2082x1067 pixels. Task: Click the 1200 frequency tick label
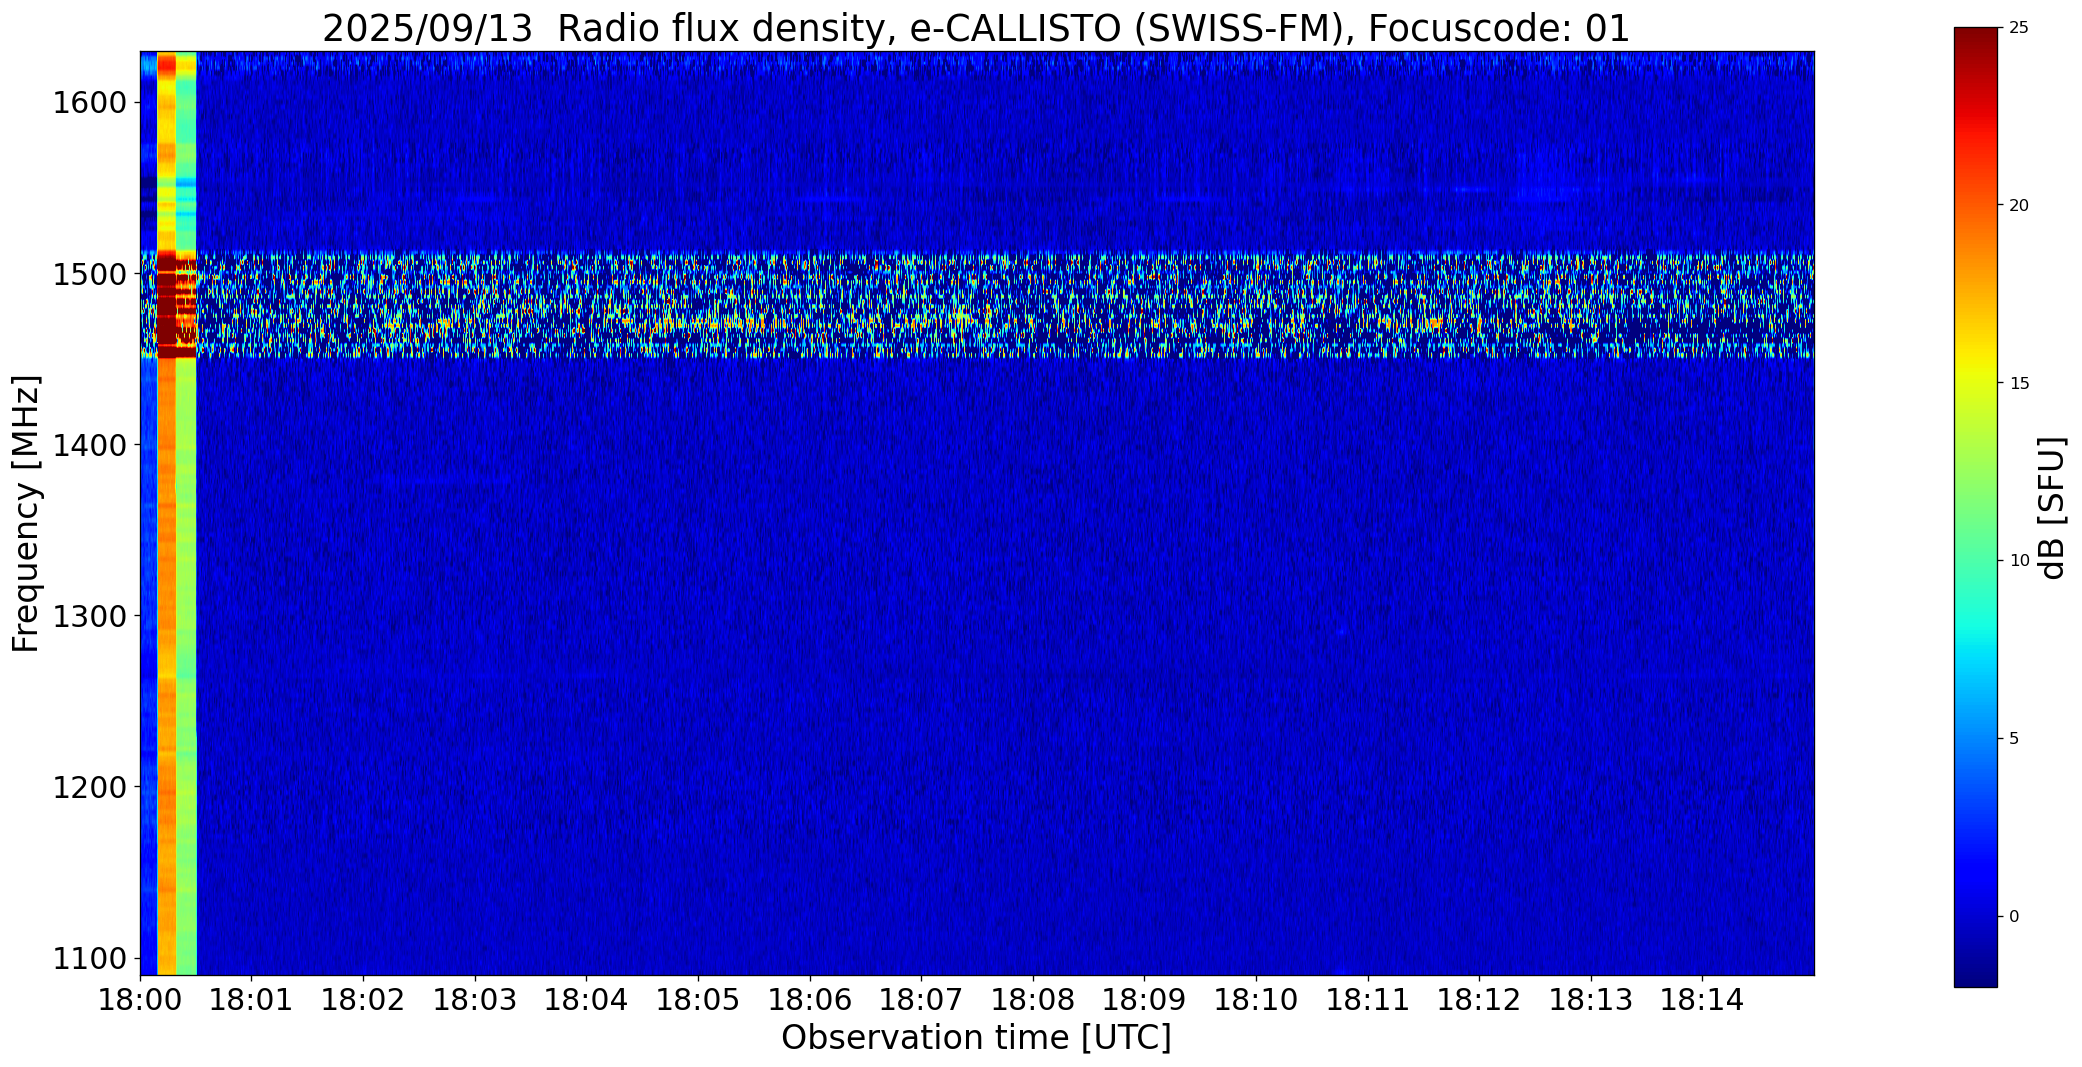(89, 788)
